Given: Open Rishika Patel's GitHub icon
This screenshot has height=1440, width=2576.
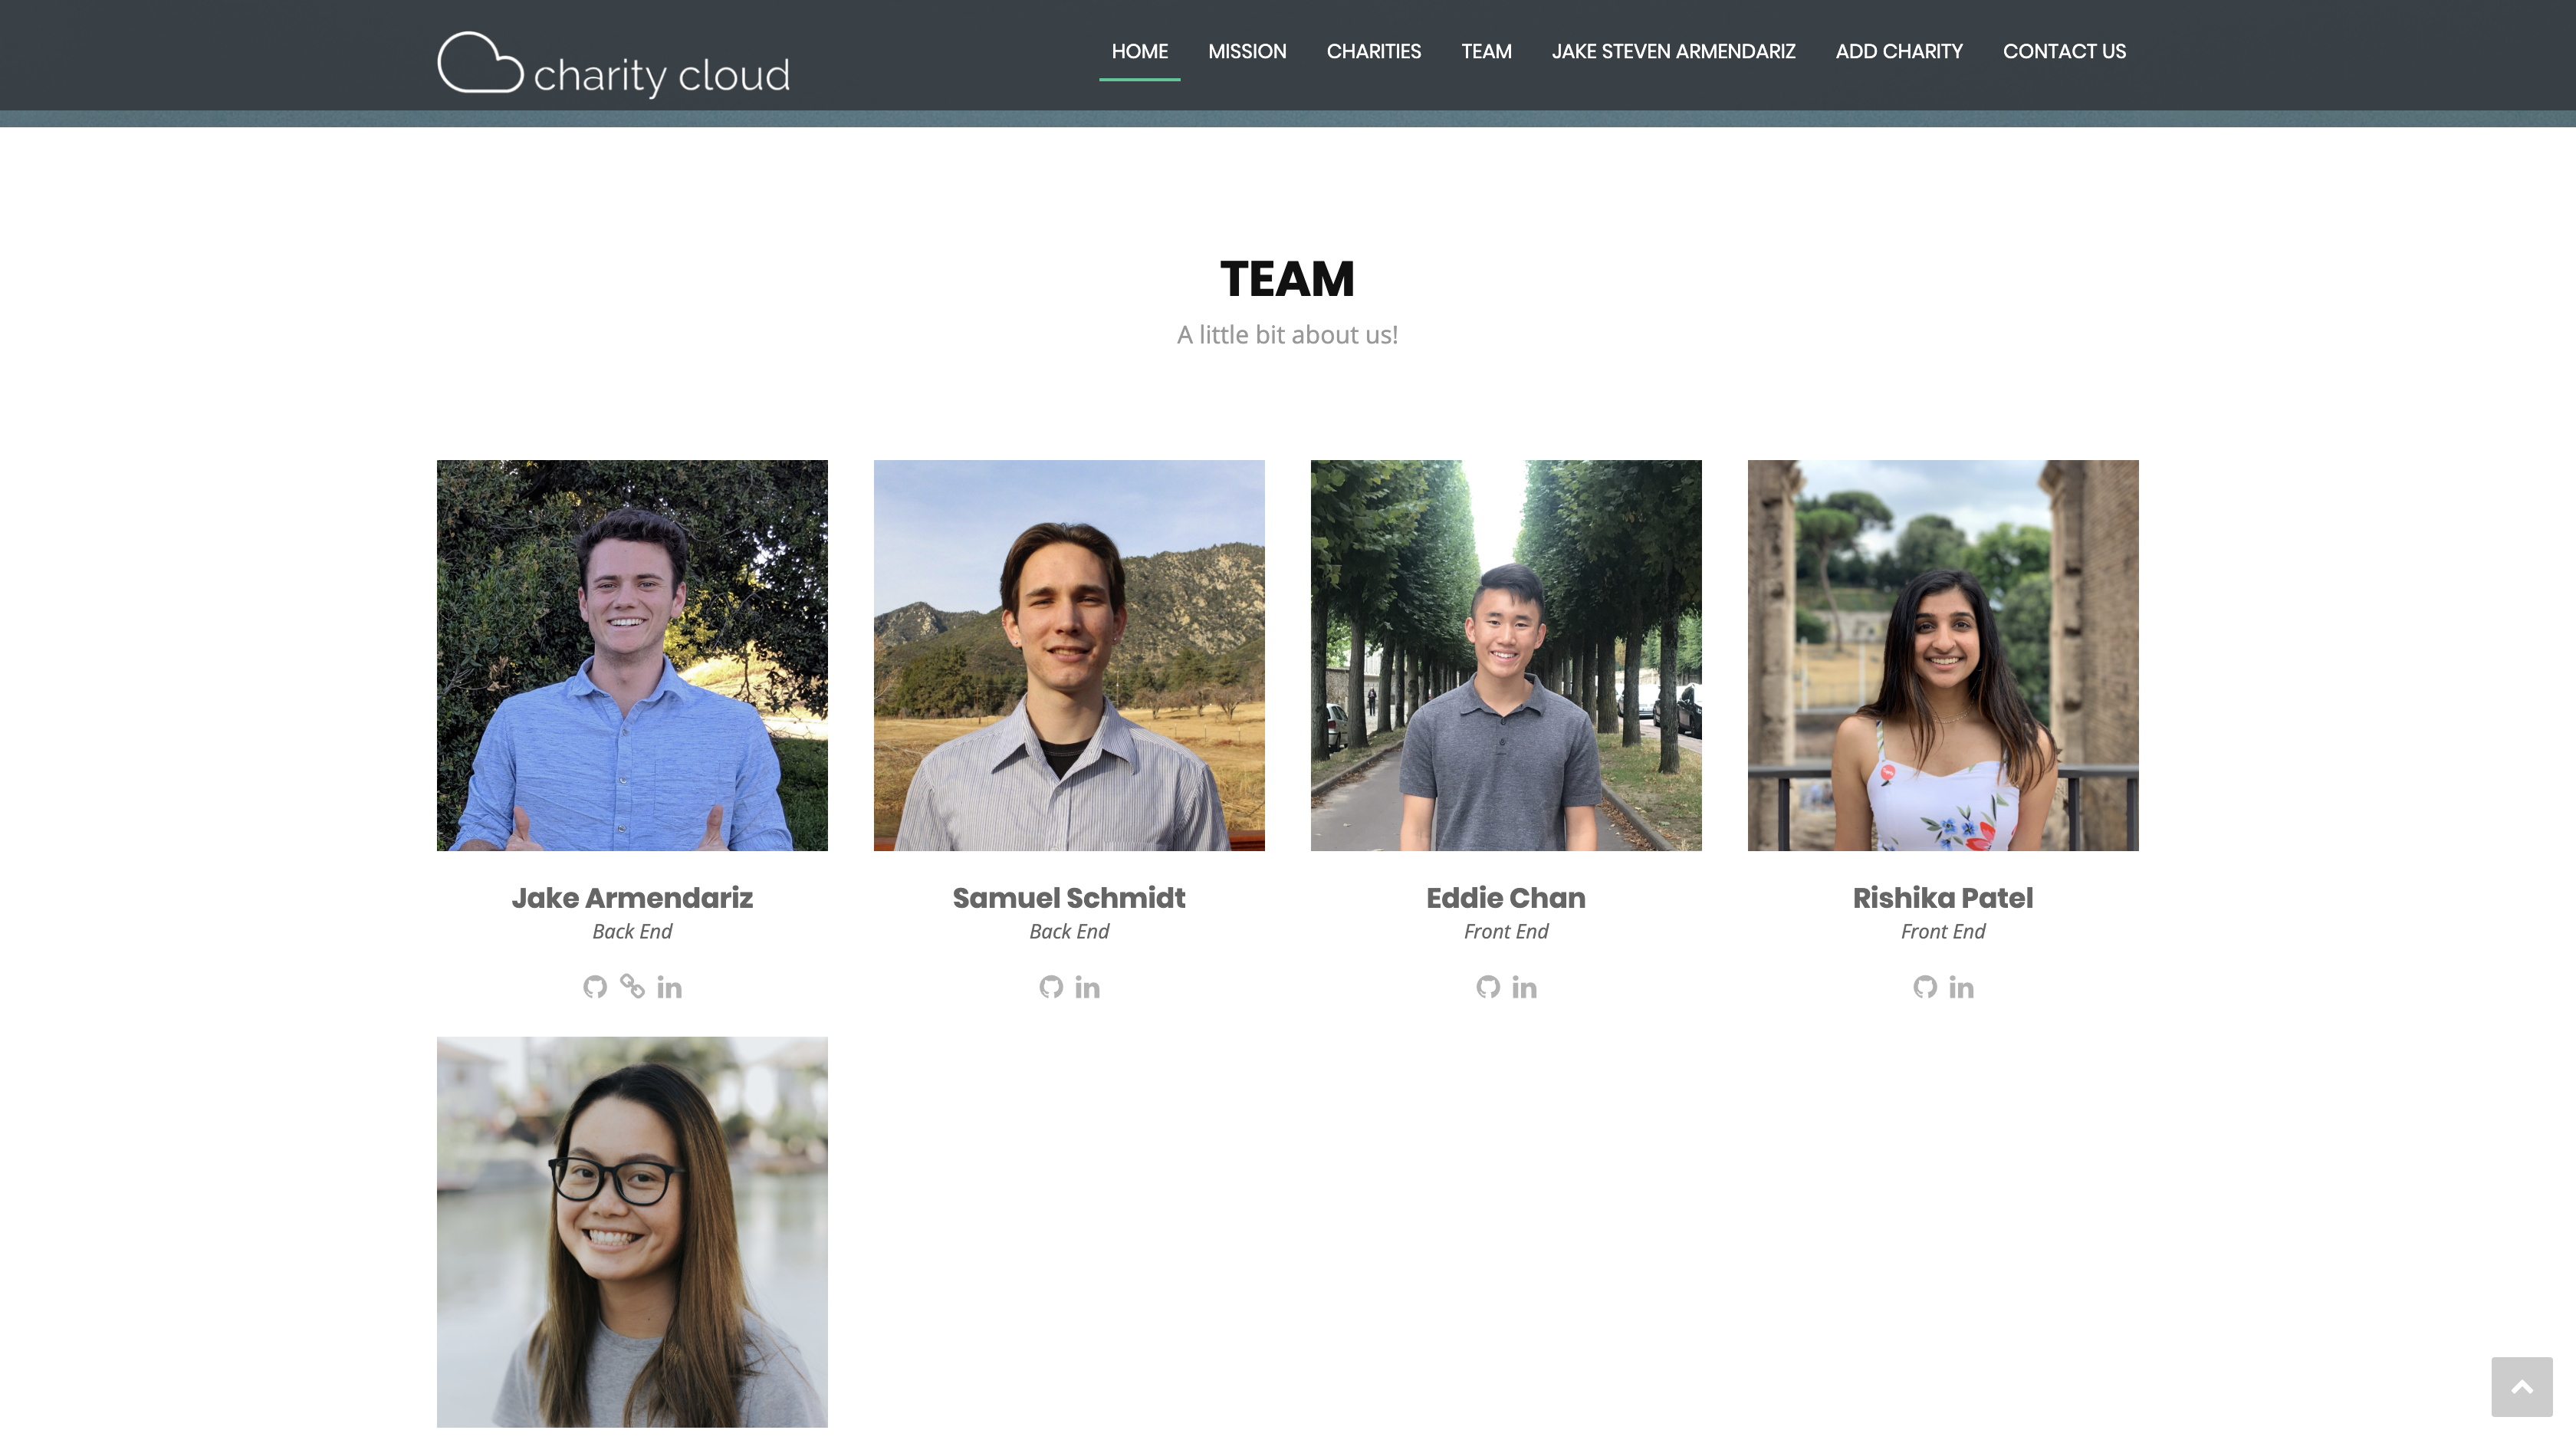Looking at the screenshot, I should pyautogui.click(x=1925, y=987).
